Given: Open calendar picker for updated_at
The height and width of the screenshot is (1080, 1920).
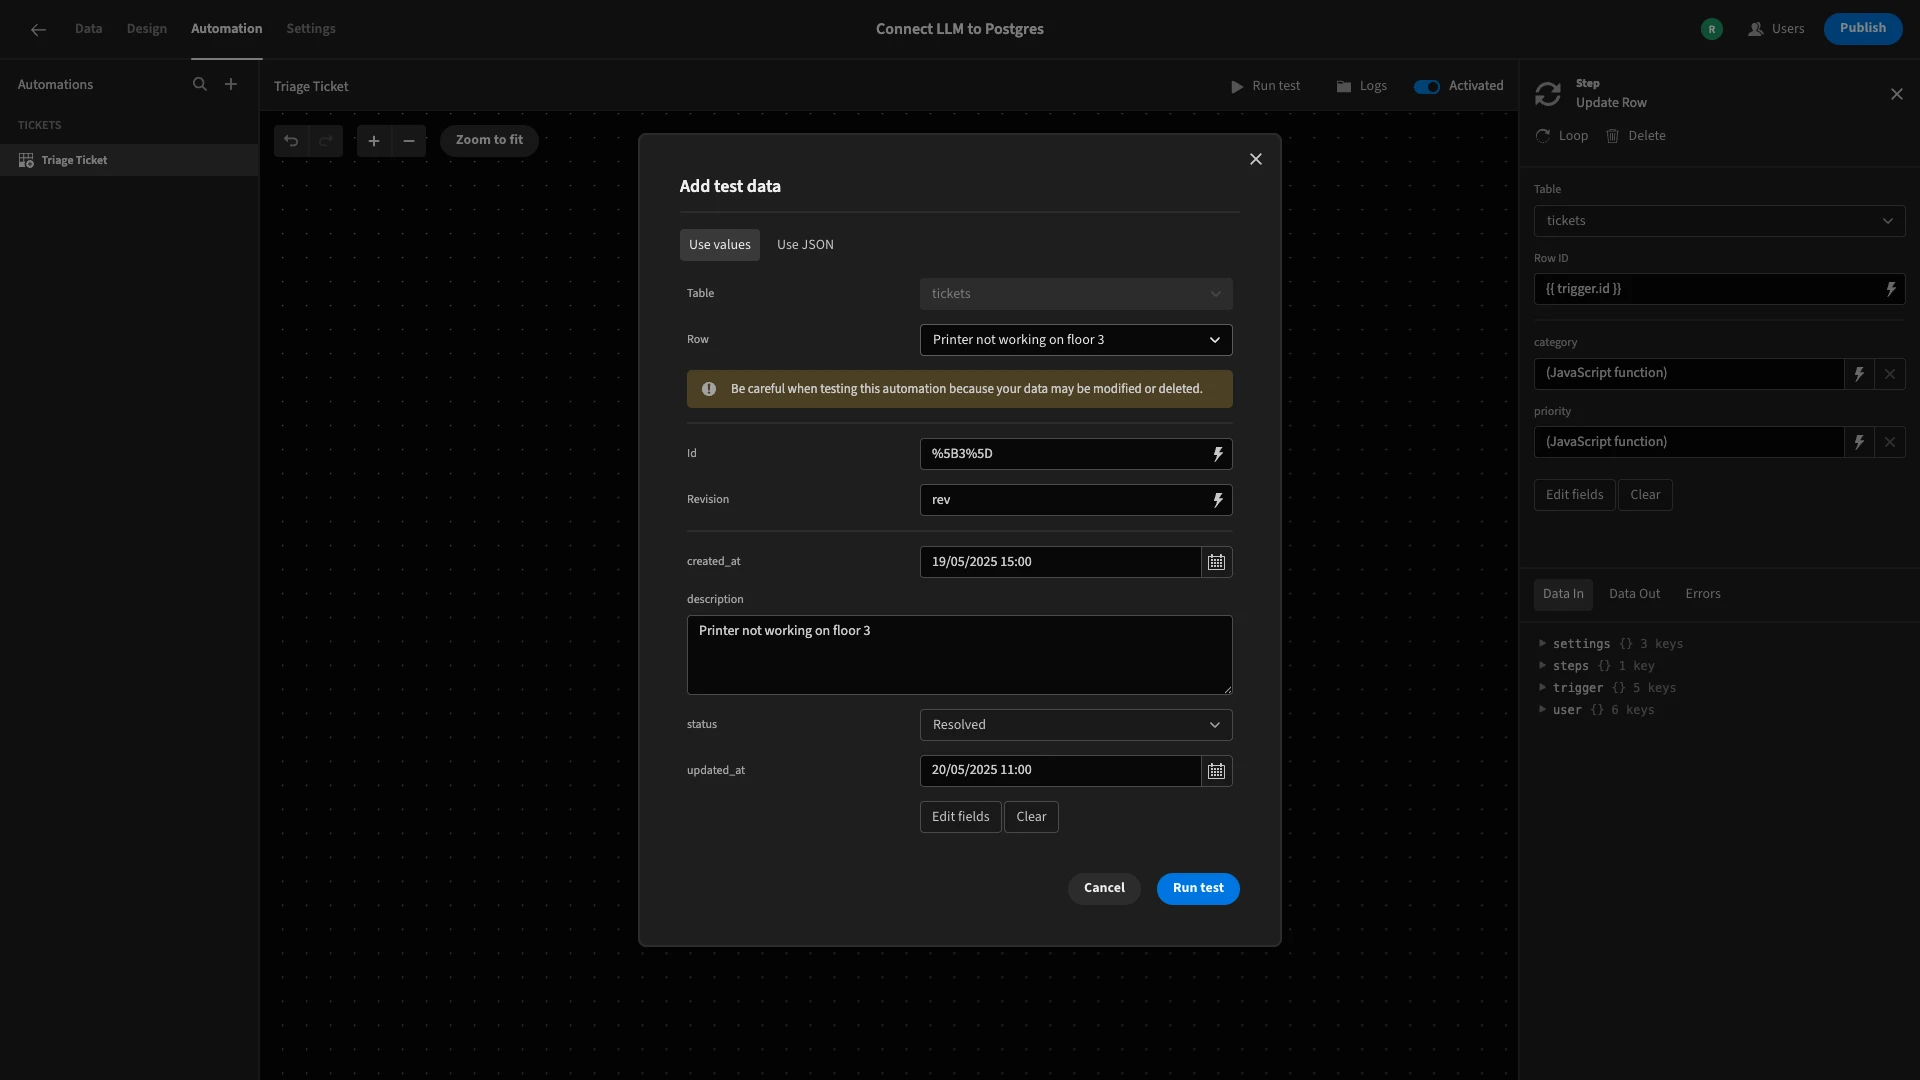Looking at the screenshot, I should [1216, 771].
